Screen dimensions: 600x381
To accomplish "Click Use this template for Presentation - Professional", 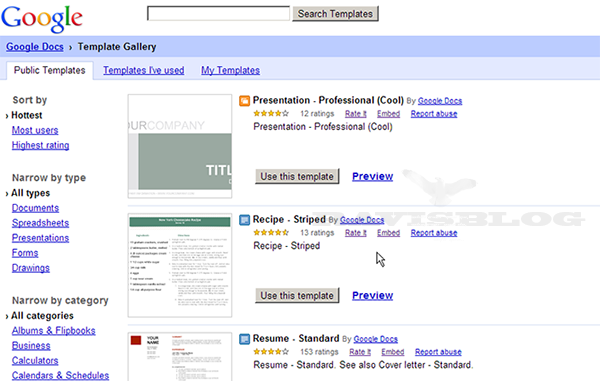I will (297, 176).
